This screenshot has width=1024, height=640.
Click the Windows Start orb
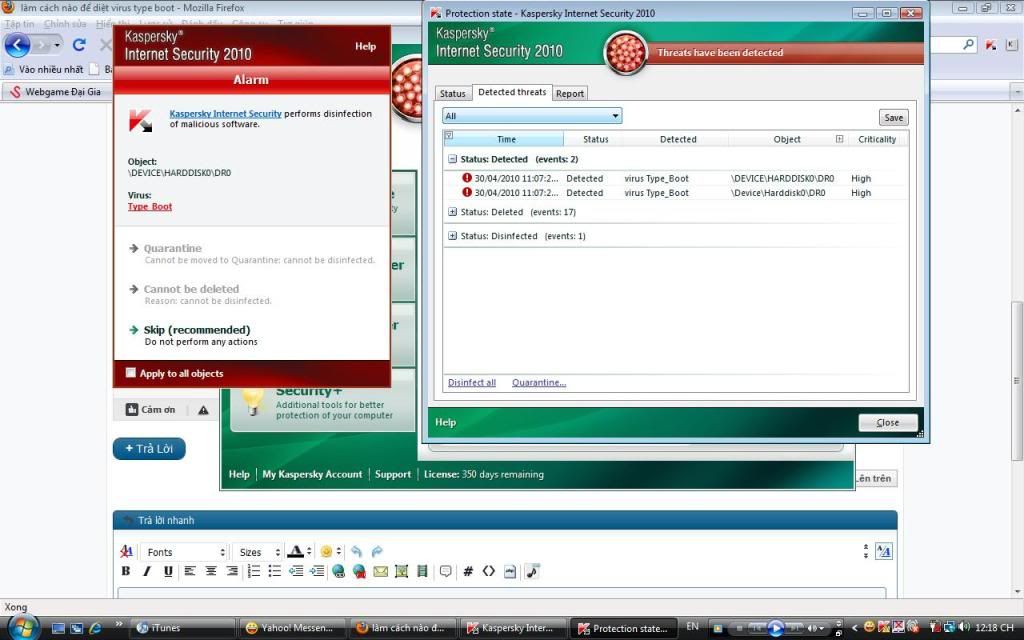point(23,627)
